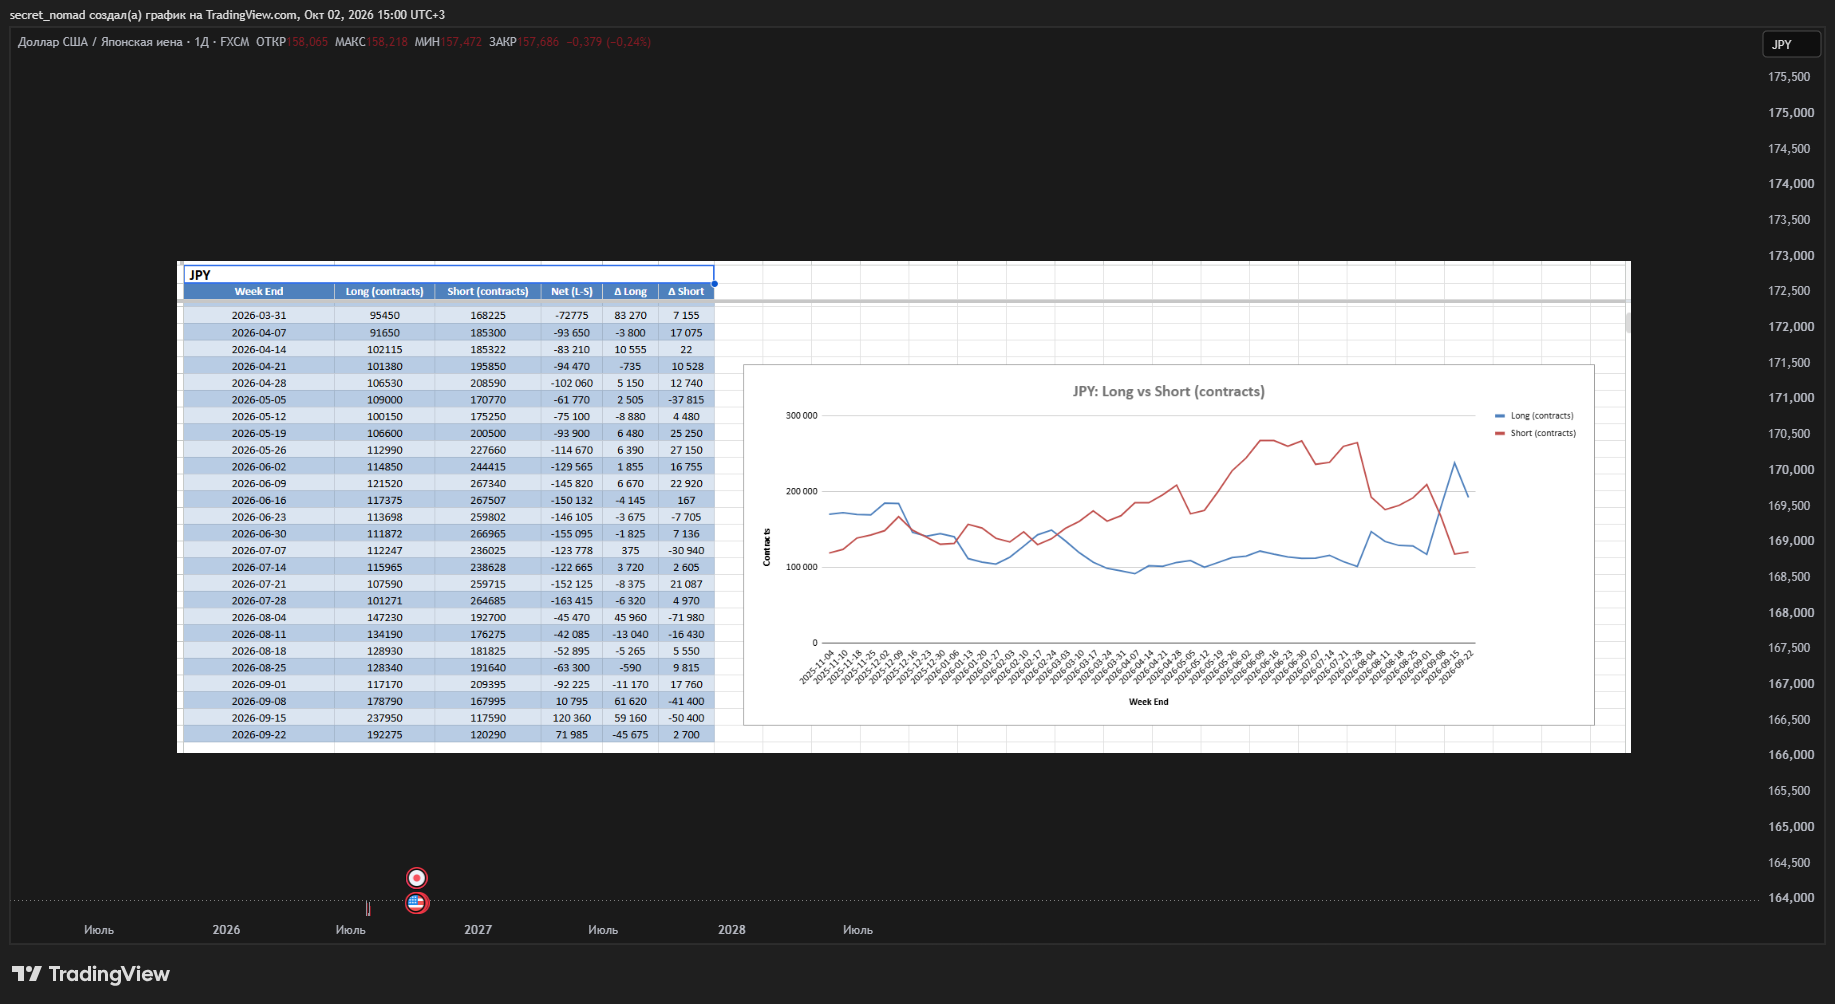Viewport: 1835px width, 1004px height.
Task: Select Δ Short value -71 980
Action: click(686, 618)
